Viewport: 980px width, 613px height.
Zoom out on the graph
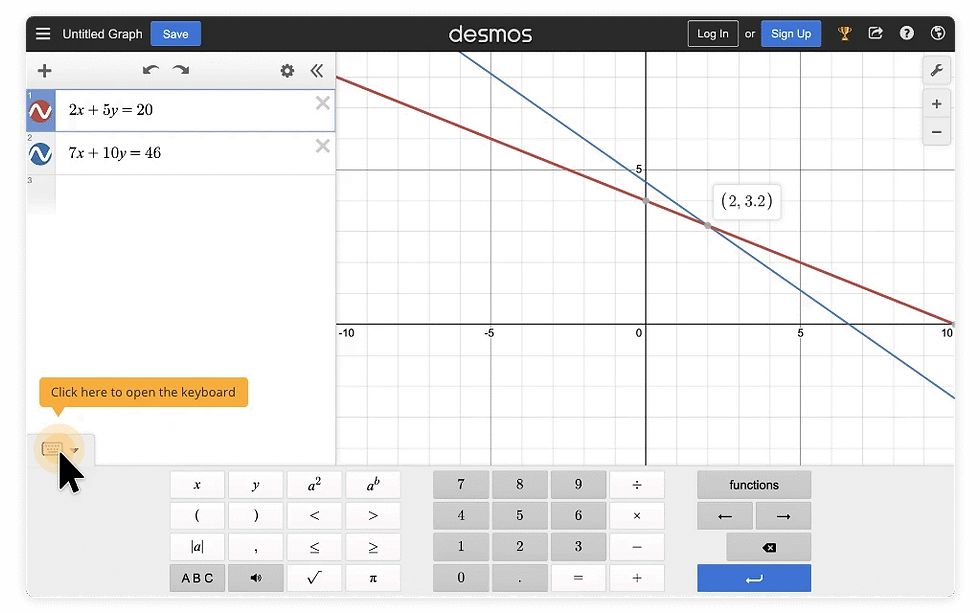(x=936, y=132)
